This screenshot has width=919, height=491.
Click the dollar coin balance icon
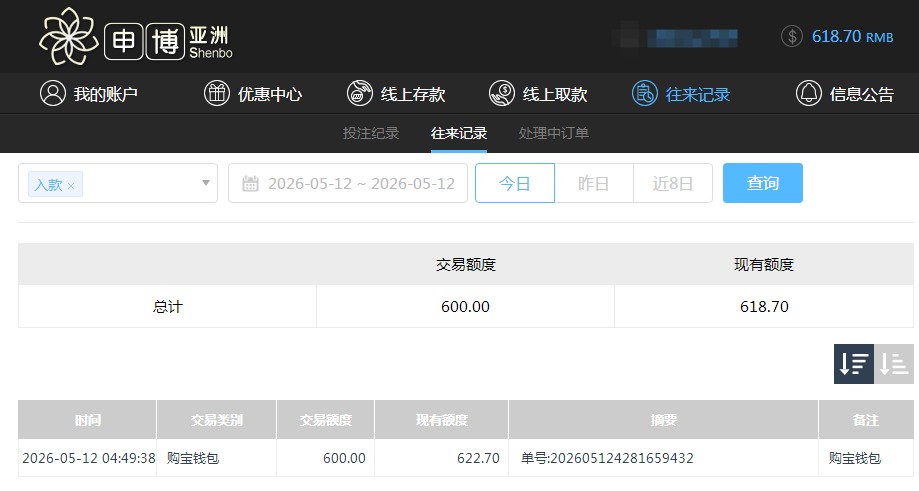(x=792, y=36)
